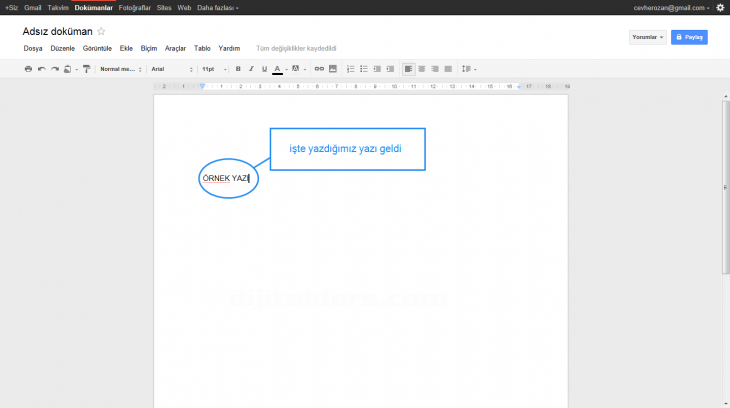Screen dimensions: 730x408
Task: Click the Yorumlar button
Action: click(x=647, y=37)
